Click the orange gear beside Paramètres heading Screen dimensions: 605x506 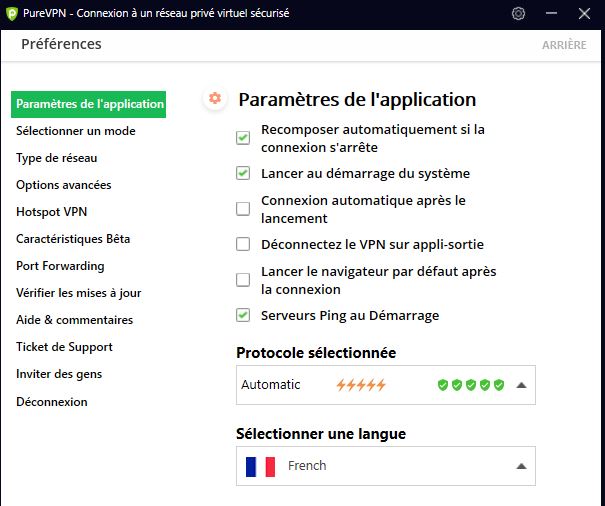coord(215,98)
